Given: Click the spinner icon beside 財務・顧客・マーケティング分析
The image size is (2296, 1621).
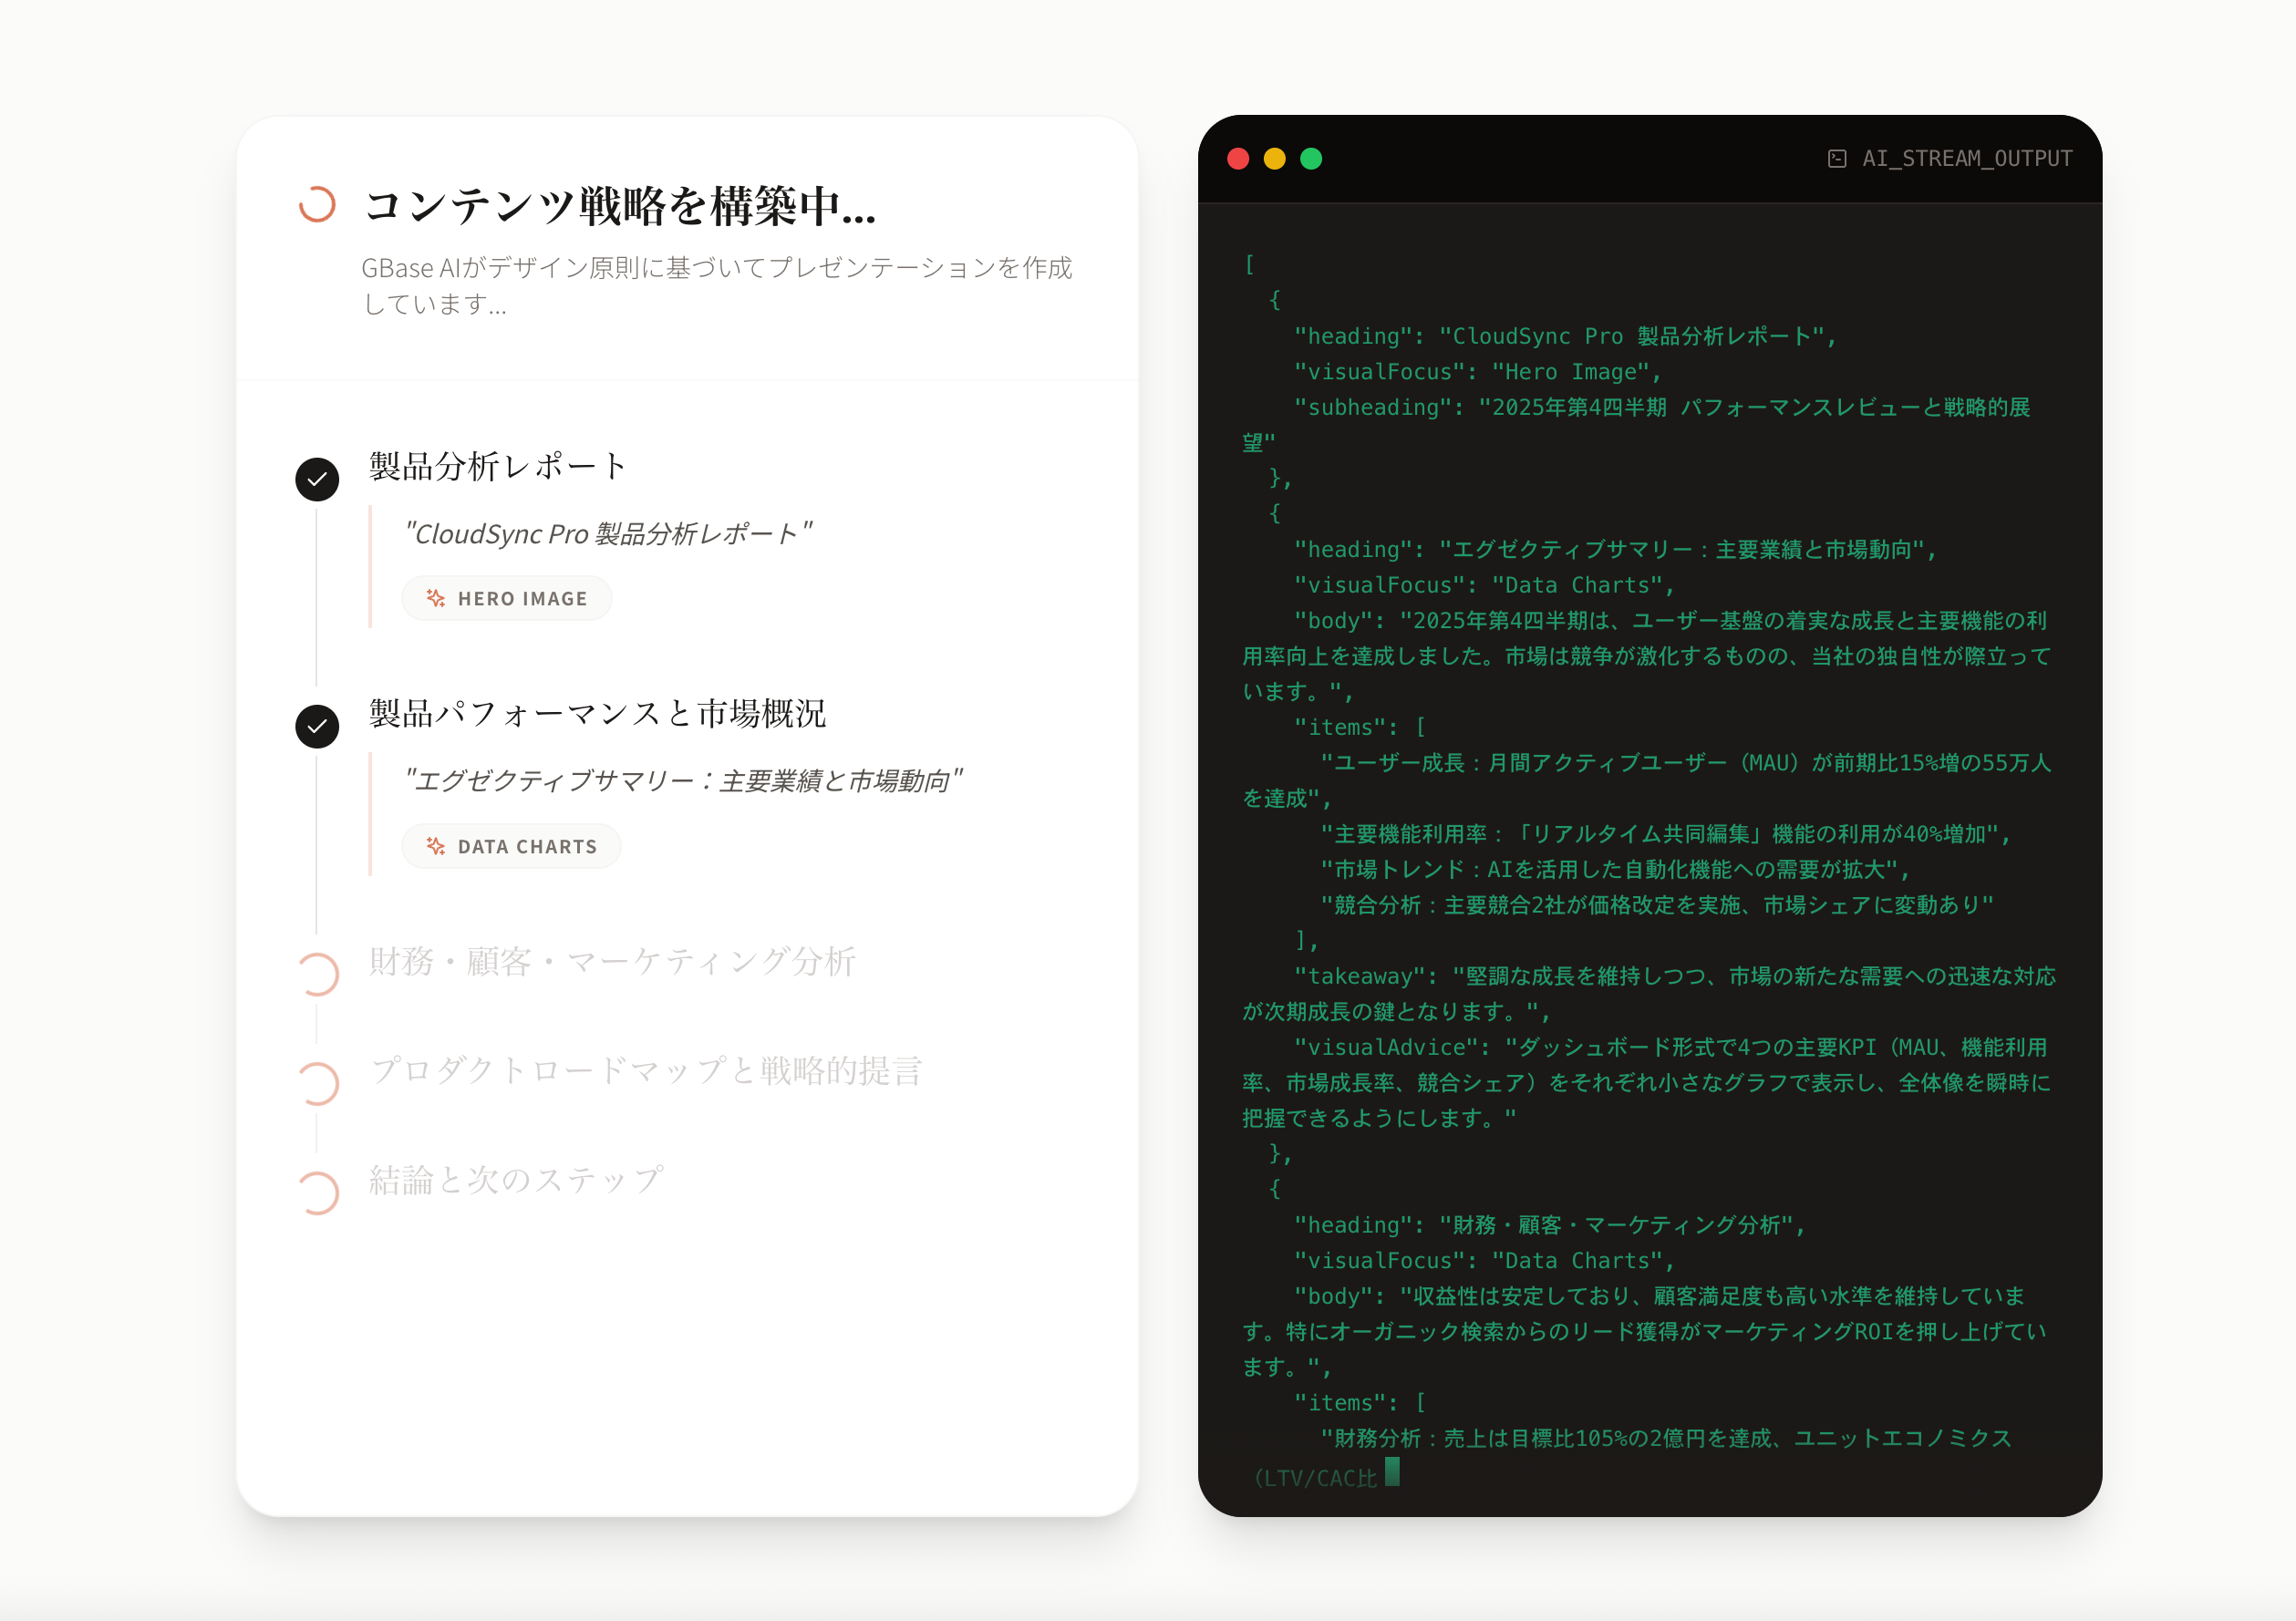Looking at the screenshot, I should (318, 973).
